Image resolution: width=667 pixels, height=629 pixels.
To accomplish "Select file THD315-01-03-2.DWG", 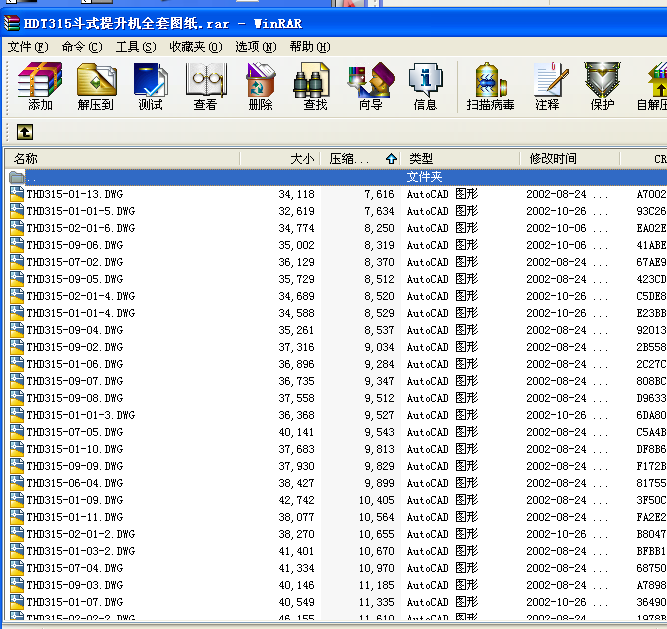I will coord(81,551).
